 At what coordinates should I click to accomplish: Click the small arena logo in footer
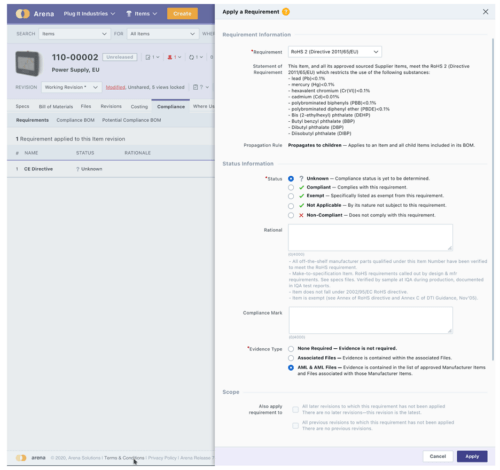21,458
